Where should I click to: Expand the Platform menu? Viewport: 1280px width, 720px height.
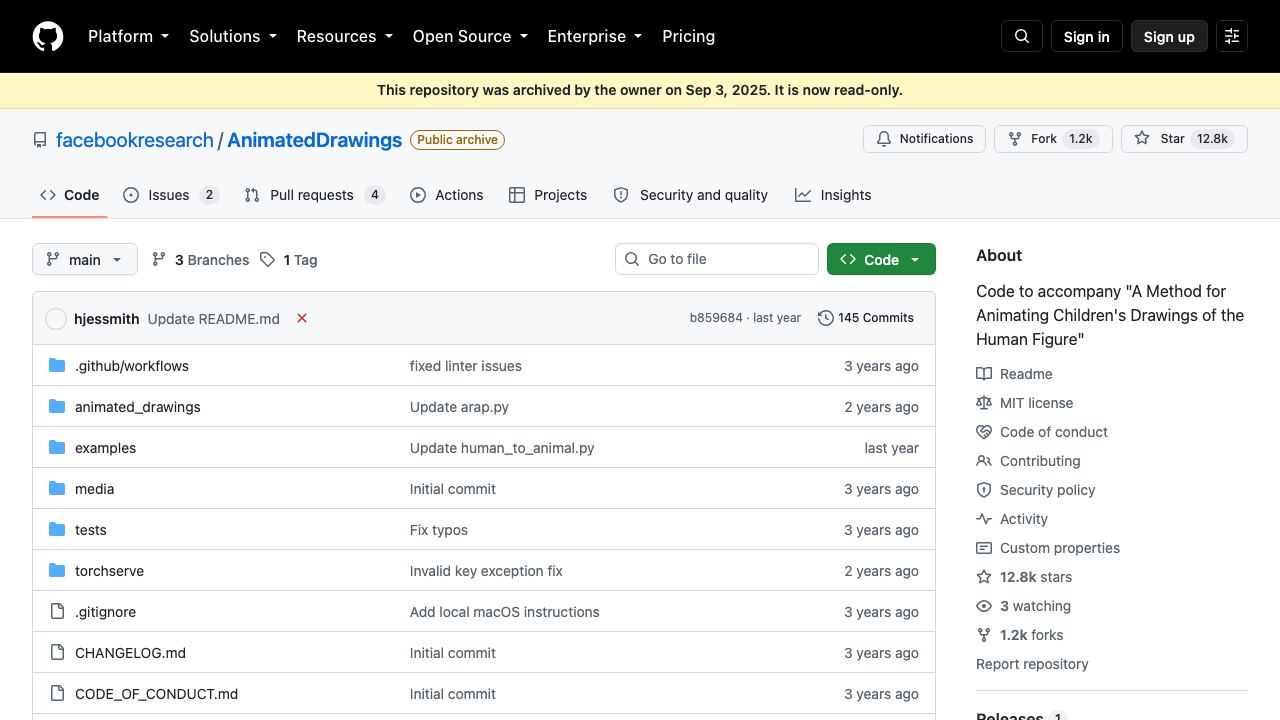click(129, 36)
